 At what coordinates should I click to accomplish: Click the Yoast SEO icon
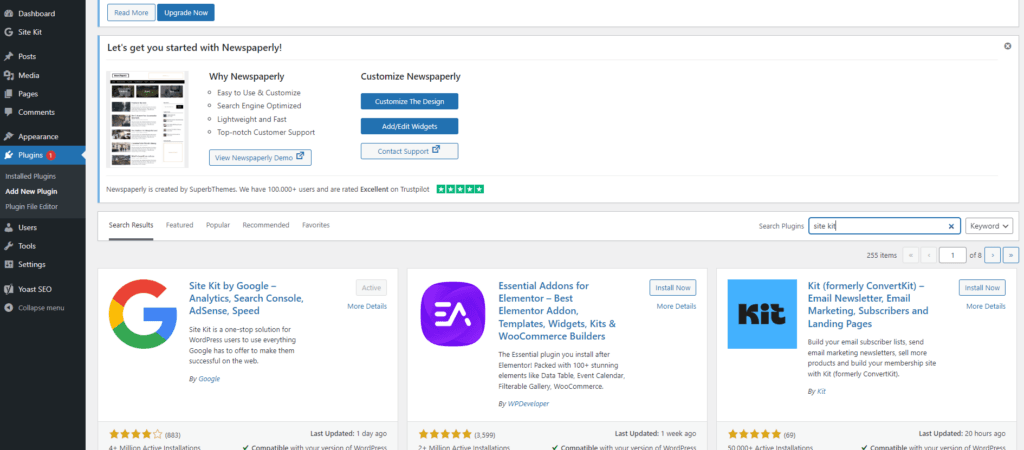pyautogui.click(x=8, y=289)
